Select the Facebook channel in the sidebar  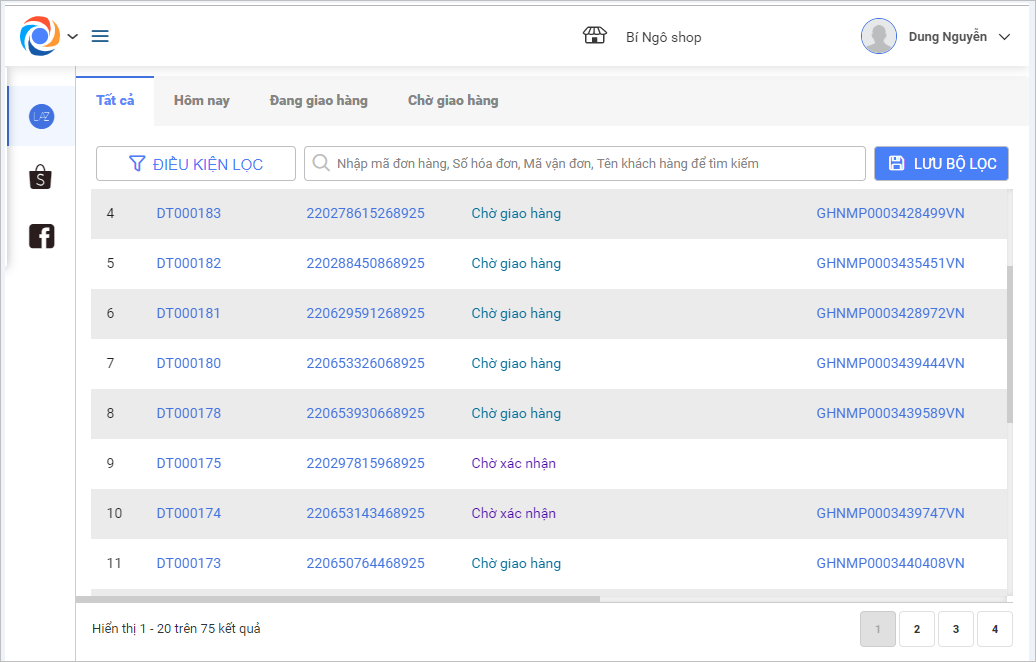41,236
